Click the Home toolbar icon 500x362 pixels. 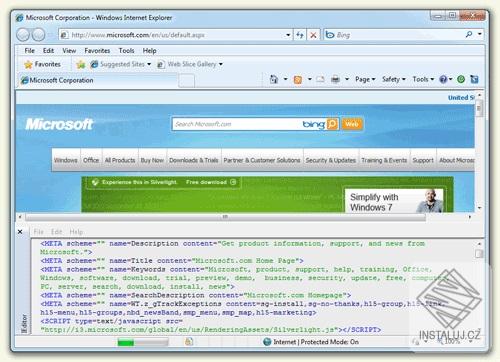[x=274, y=79]
